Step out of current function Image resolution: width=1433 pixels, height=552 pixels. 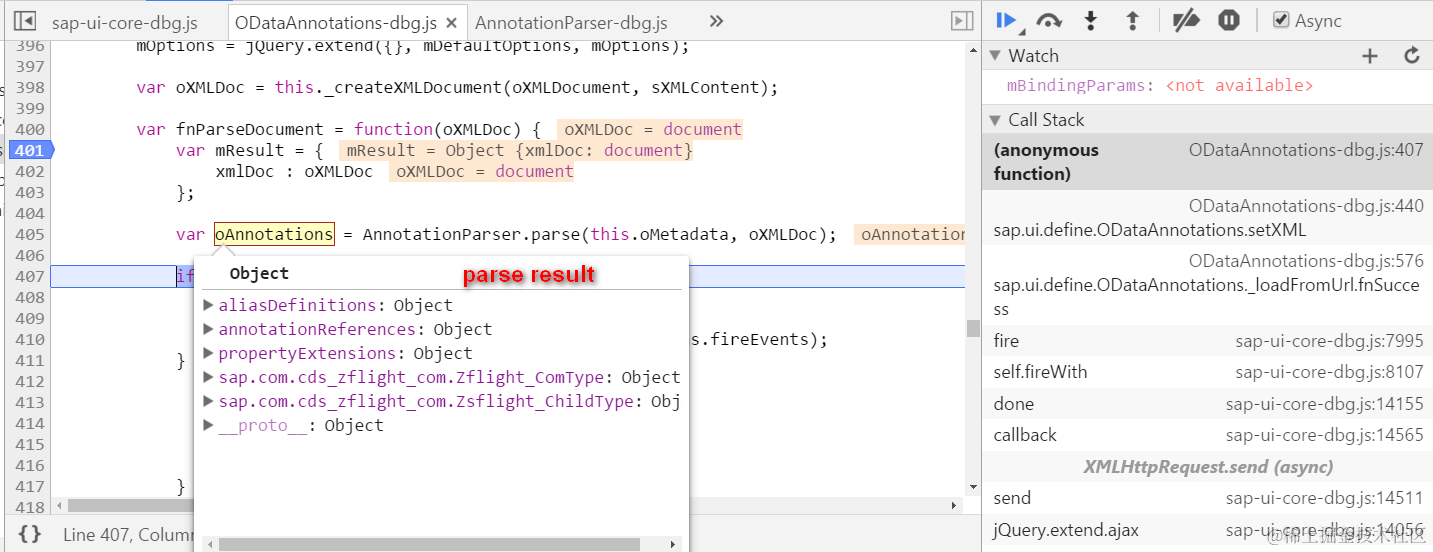click(1132, 20)
